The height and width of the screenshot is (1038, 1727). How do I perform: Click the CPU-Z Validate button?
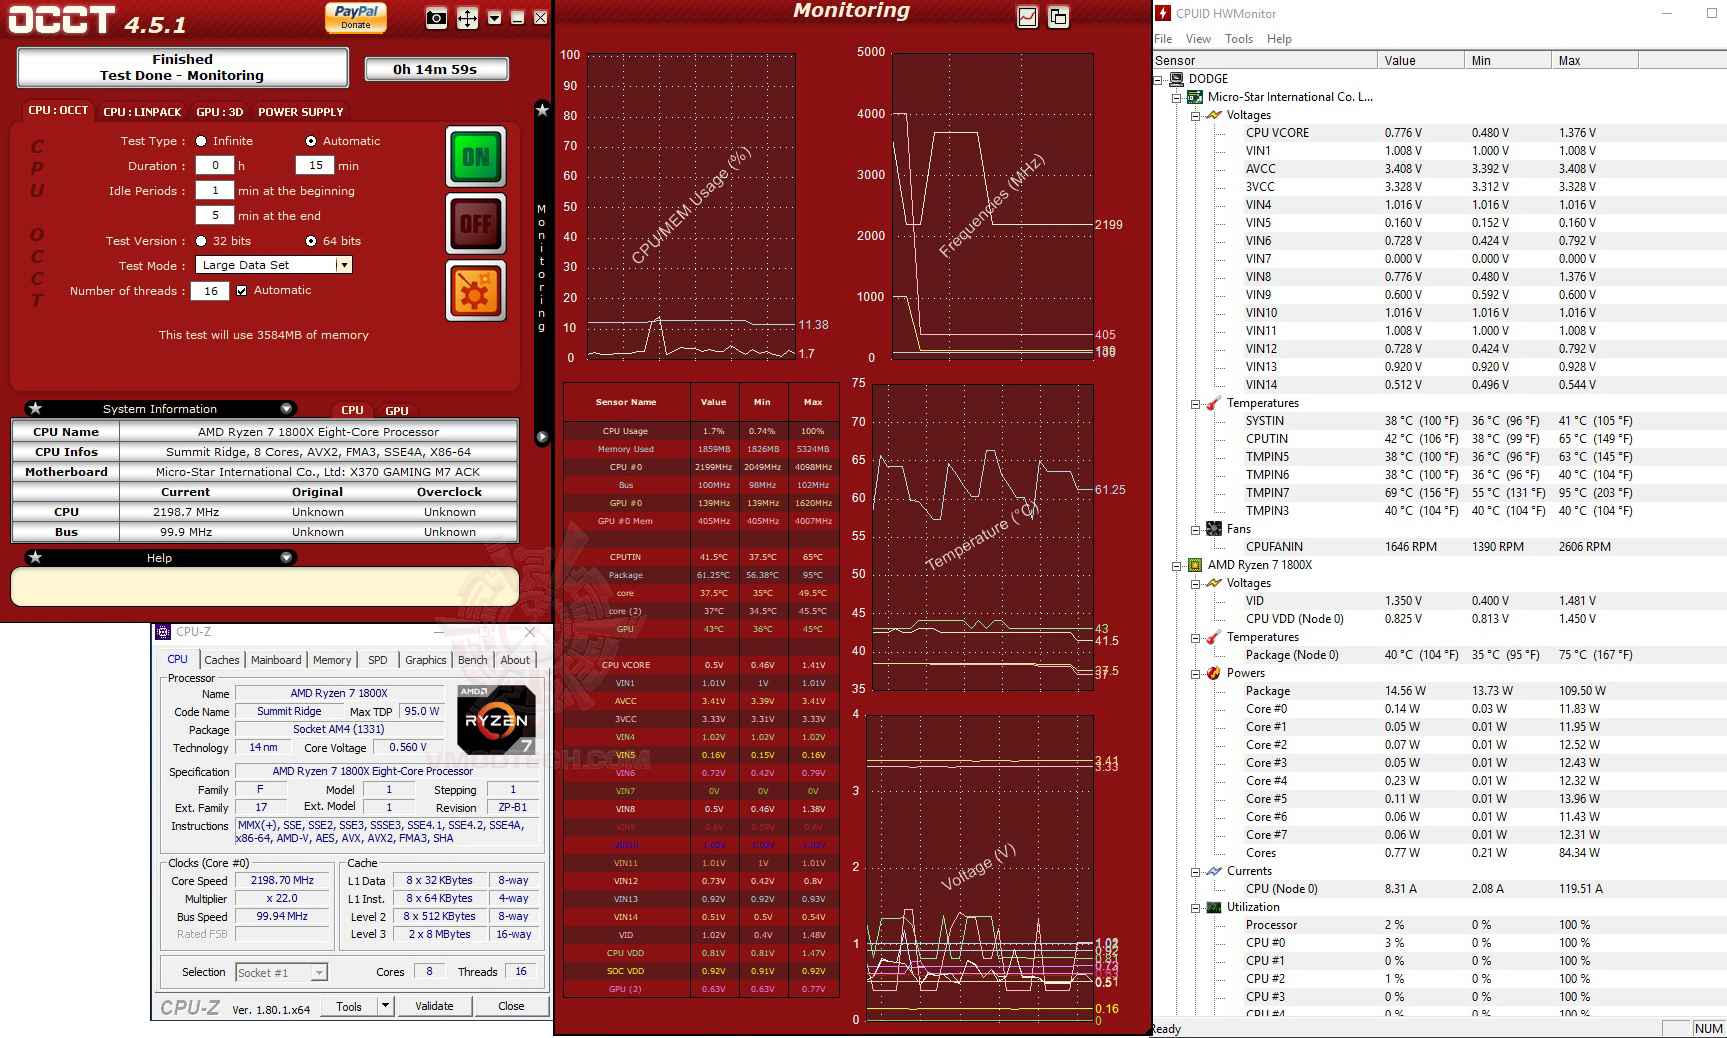pos(434,1007)
